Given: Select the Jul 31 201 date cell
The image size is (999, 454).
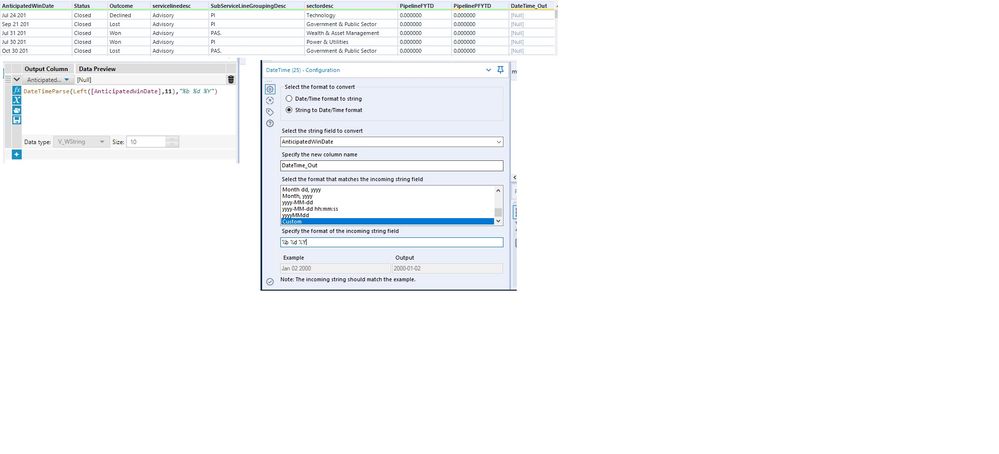Looking at the screenshot, I should click(36, 33).
